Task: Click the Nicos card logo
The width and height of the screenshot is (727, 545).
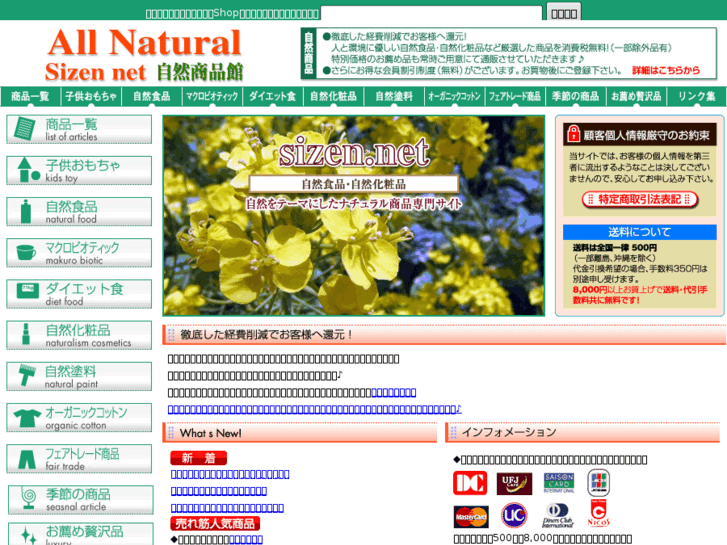Action: (x=599, y=513)
